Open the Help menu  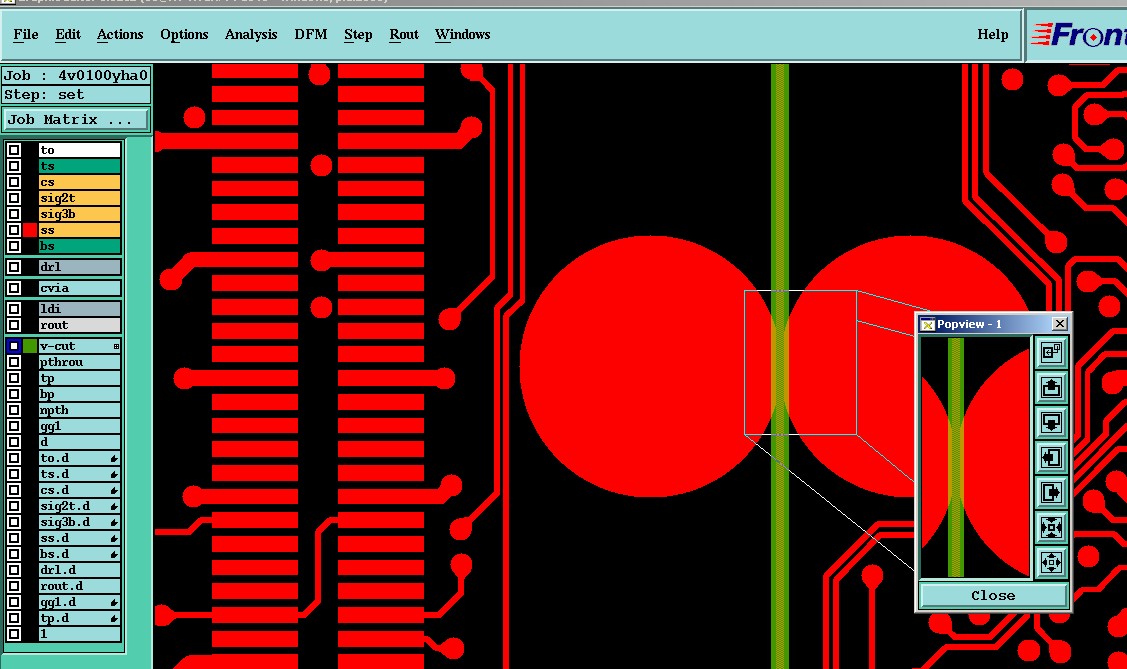[993, 34]
